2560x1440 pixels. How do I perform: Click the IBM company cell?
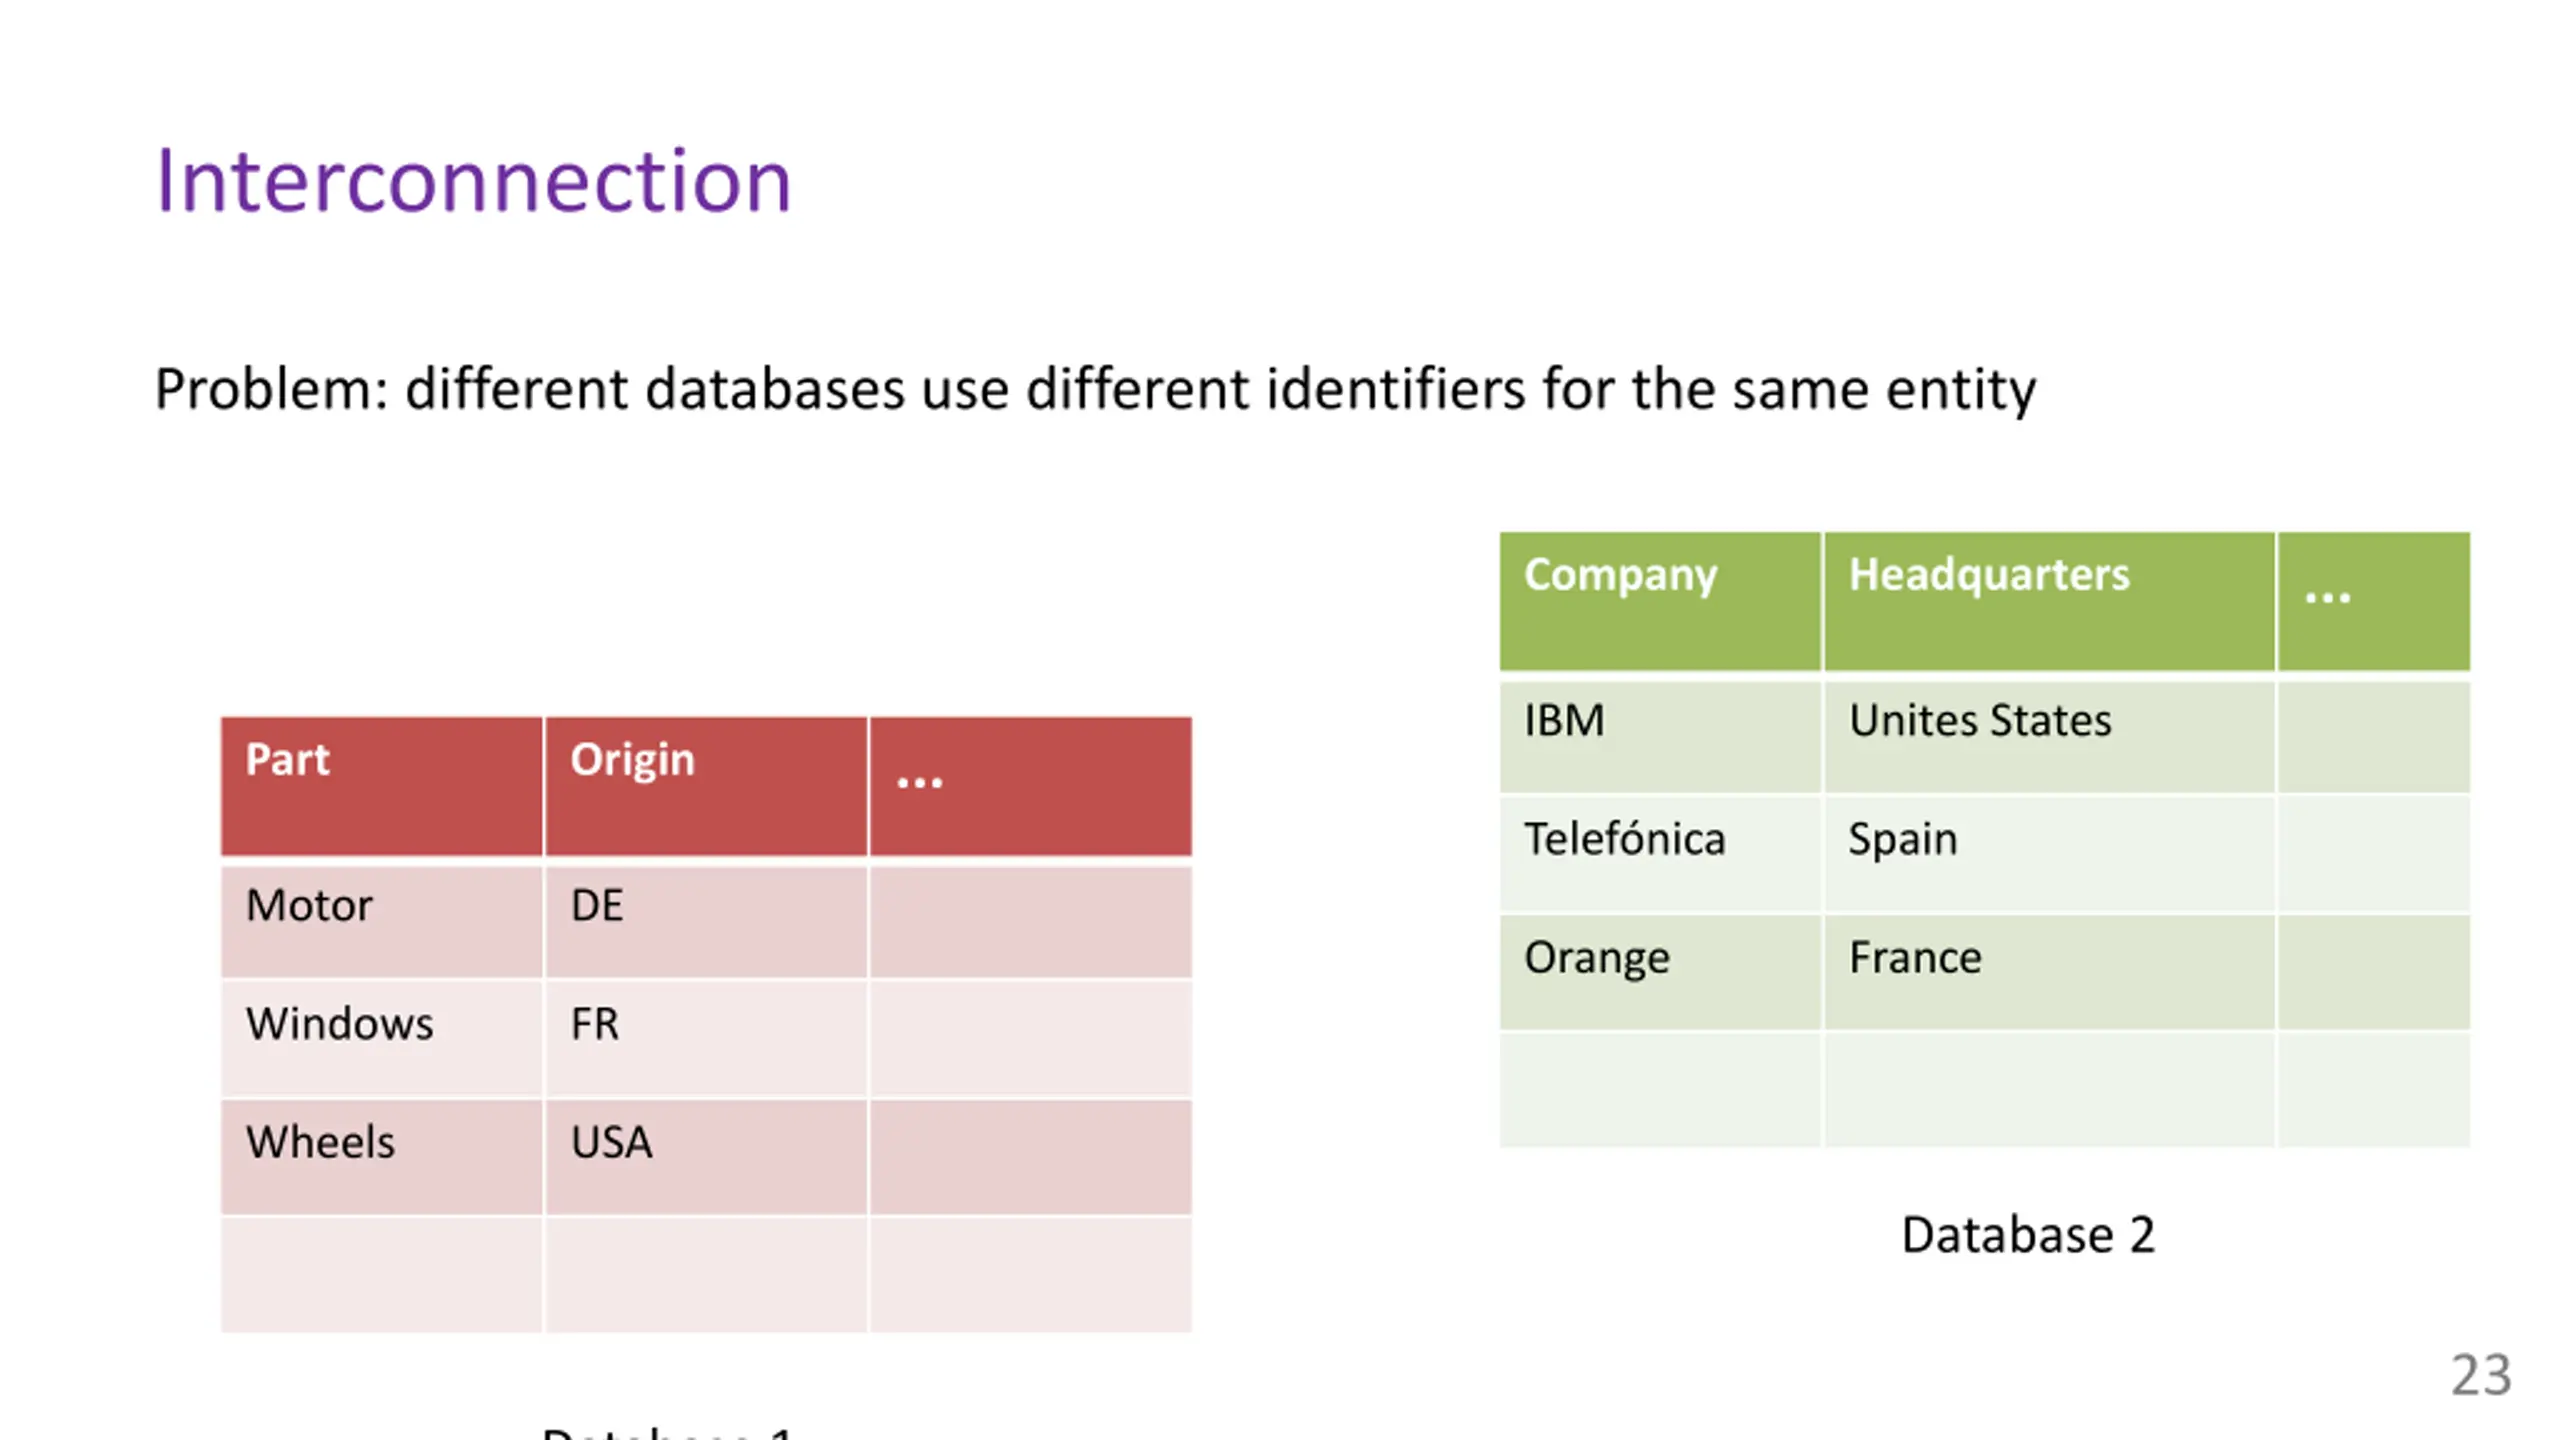pos(1660,736)
